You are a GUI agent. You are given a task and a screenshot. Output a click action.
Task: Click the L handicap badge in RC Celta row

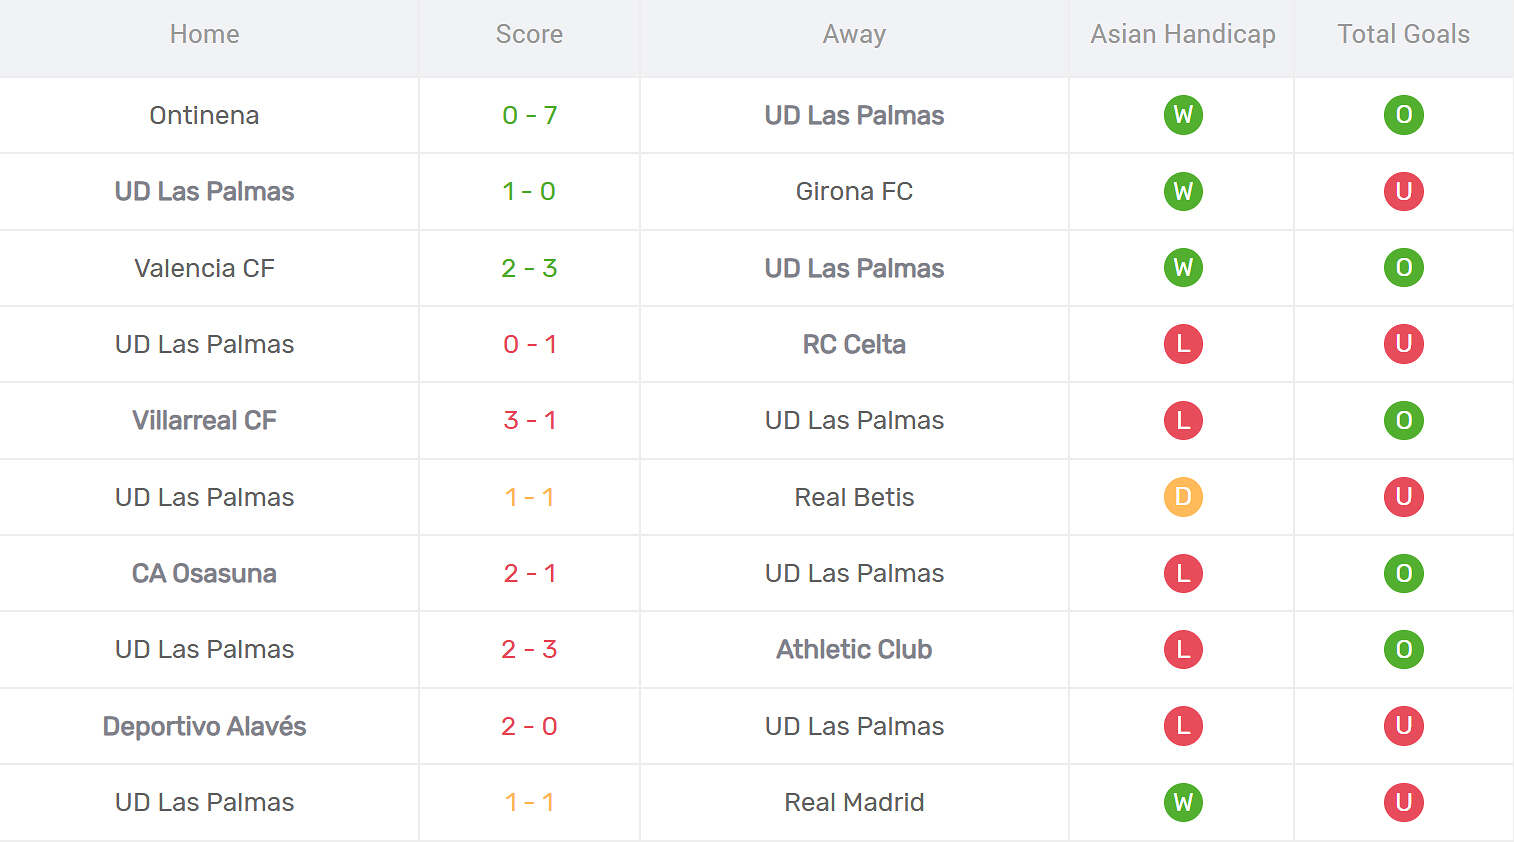click(x=1183, y=344)
